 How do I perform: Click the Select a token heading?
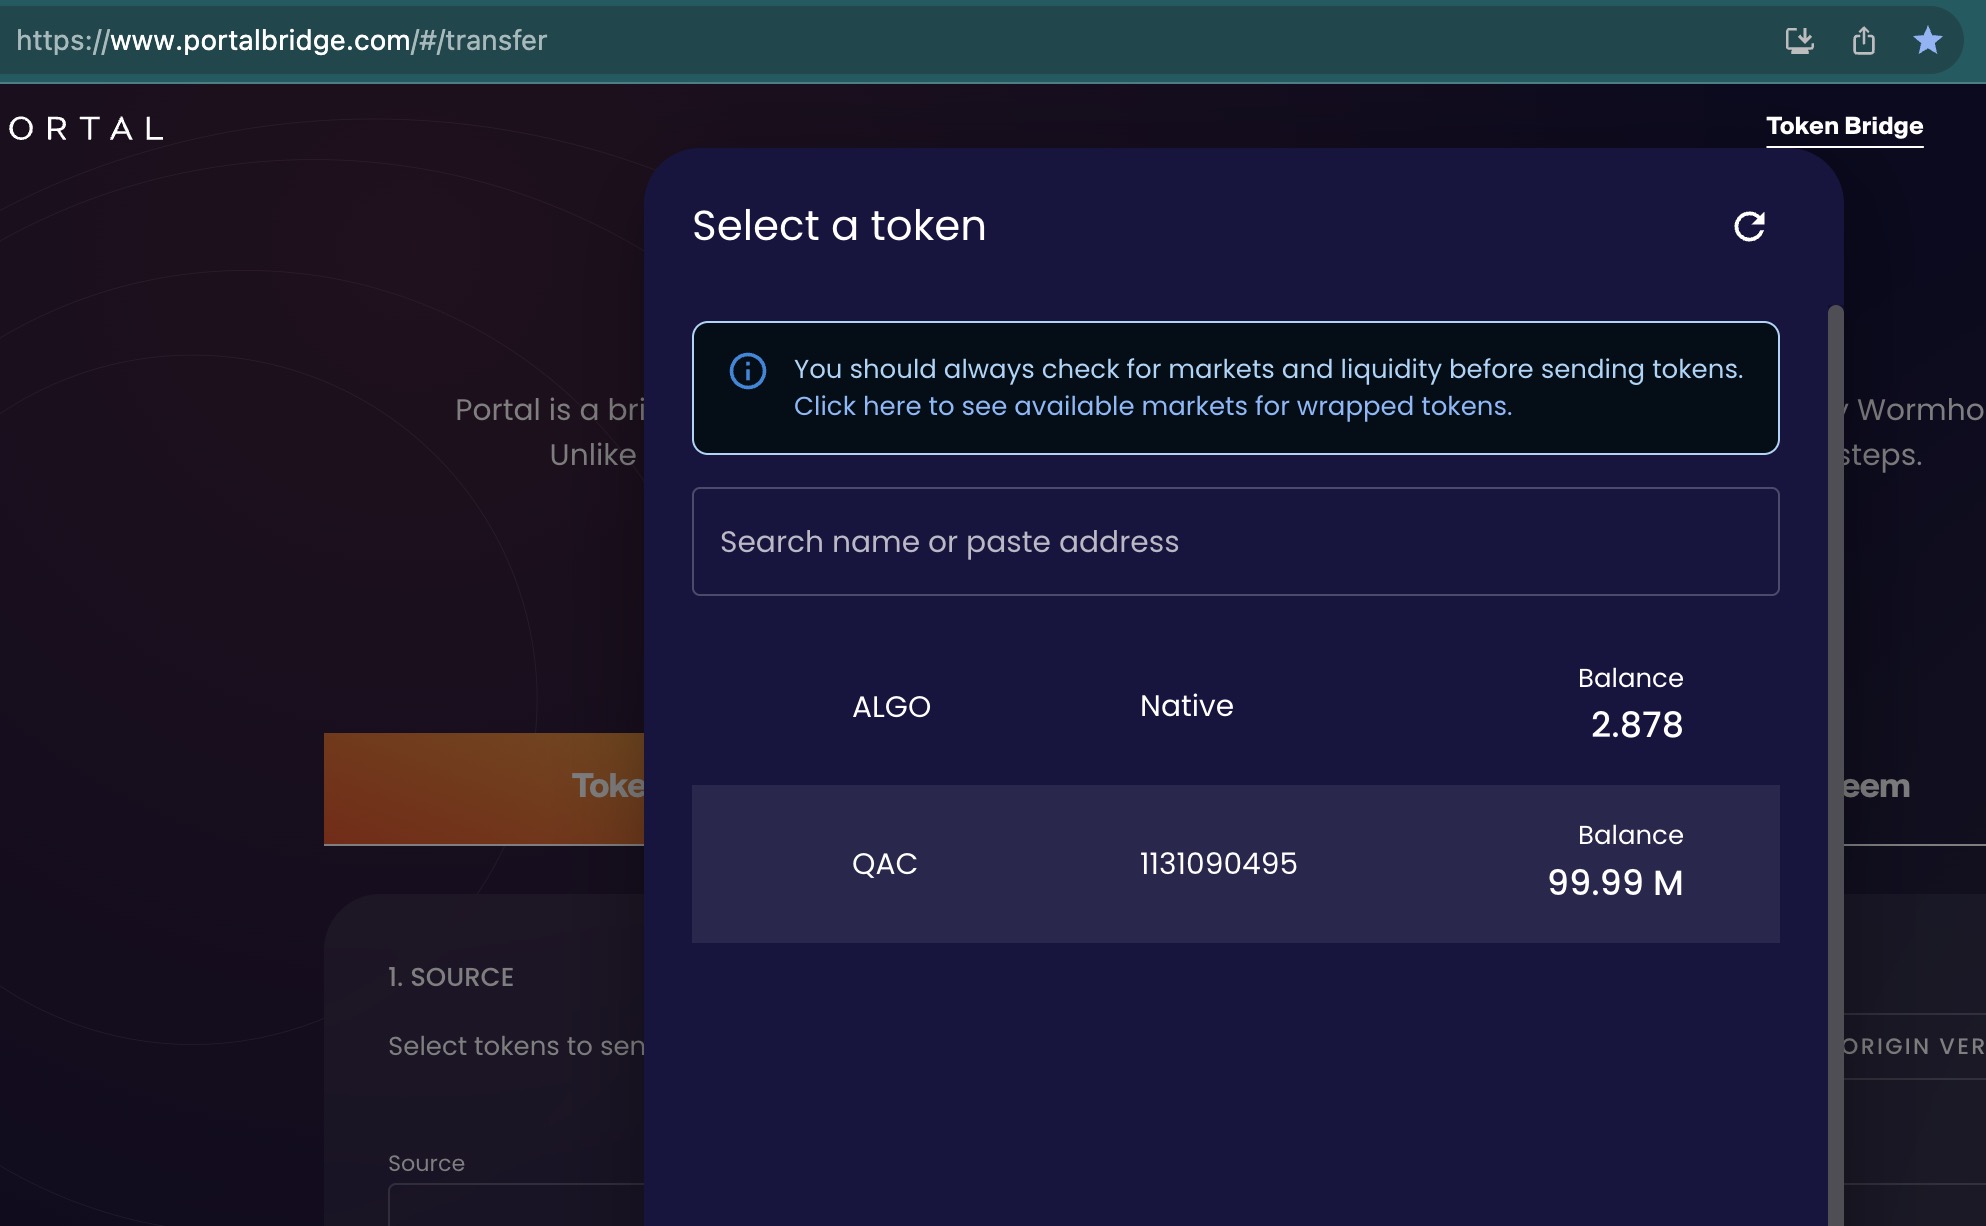point(839,225)
